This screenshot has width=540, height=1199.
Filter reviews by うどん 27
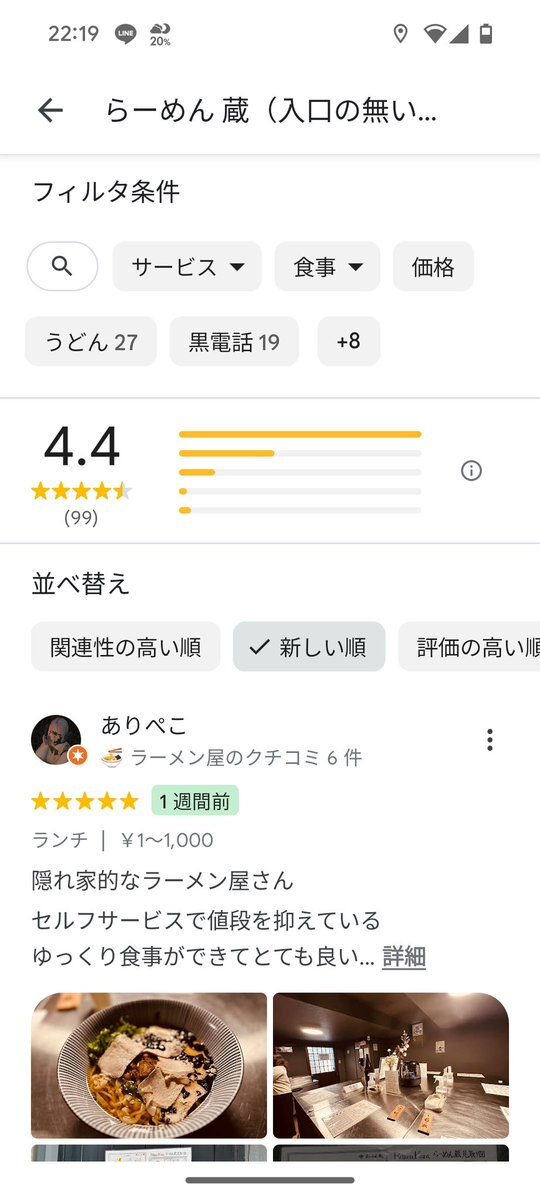(x=91, y=341)
